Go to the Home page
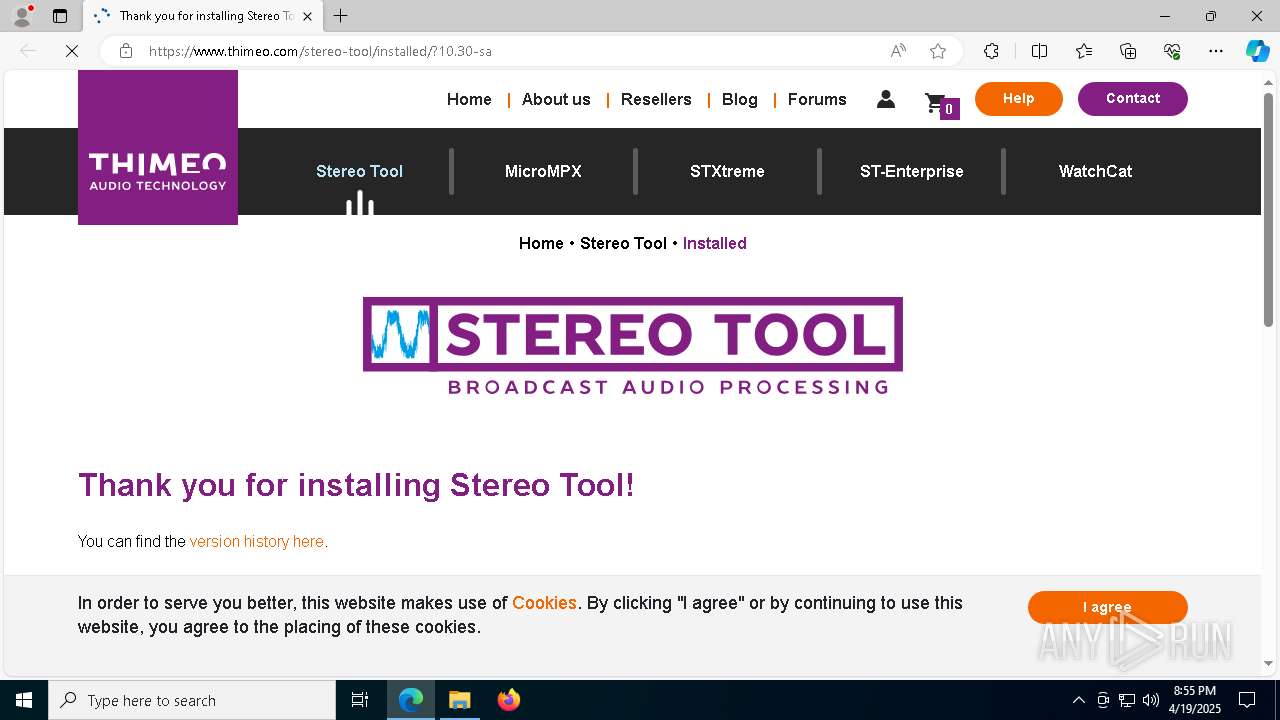The image size is (1280, 720). (x=469, y=99)
